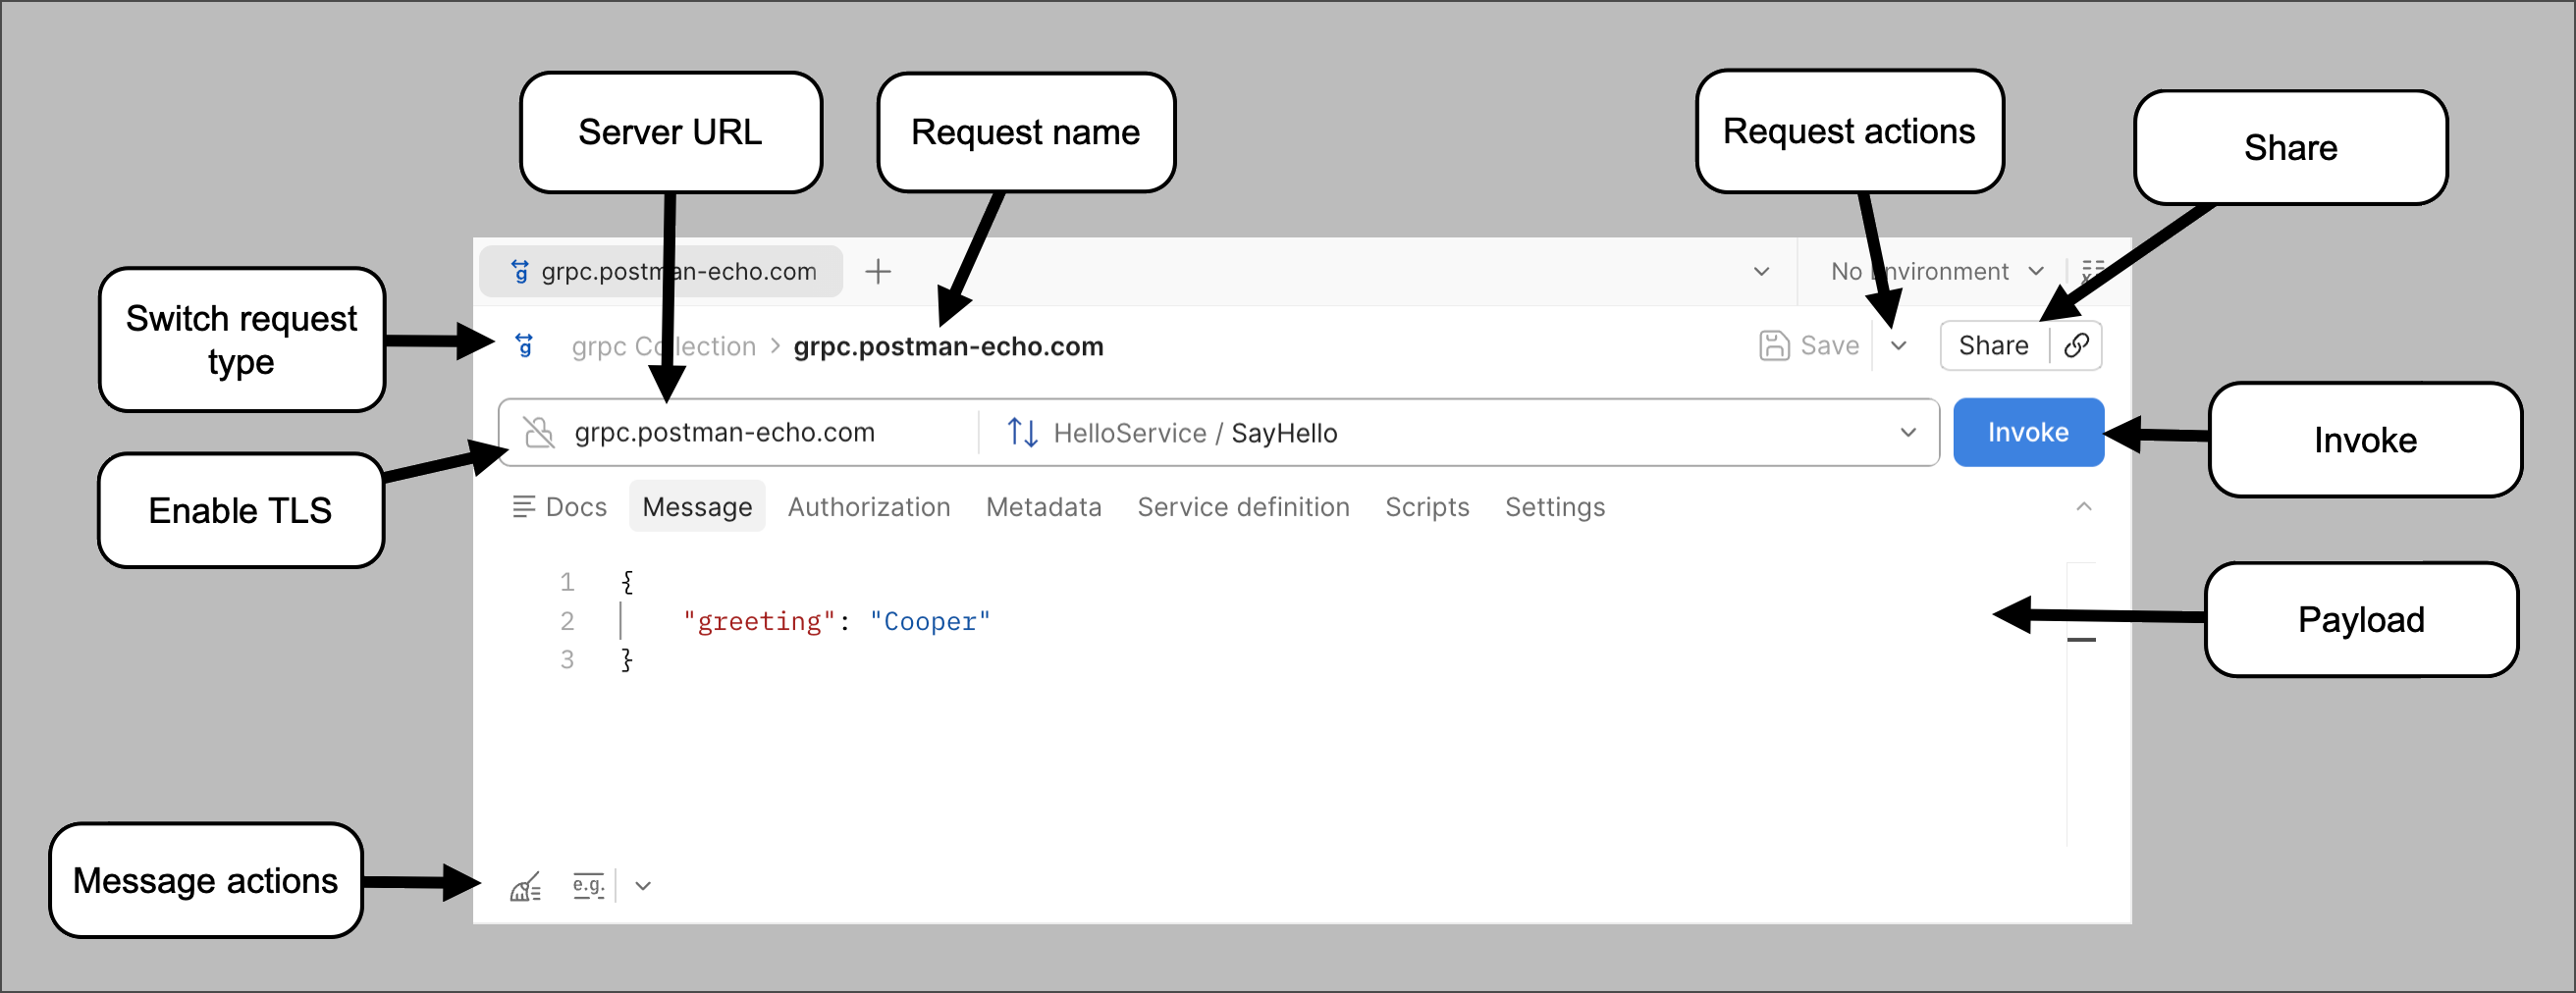This screenshot has width=2576, height=993.
Task: Click the method arrows icon beside HelloService
Action: click(1022, 432)
